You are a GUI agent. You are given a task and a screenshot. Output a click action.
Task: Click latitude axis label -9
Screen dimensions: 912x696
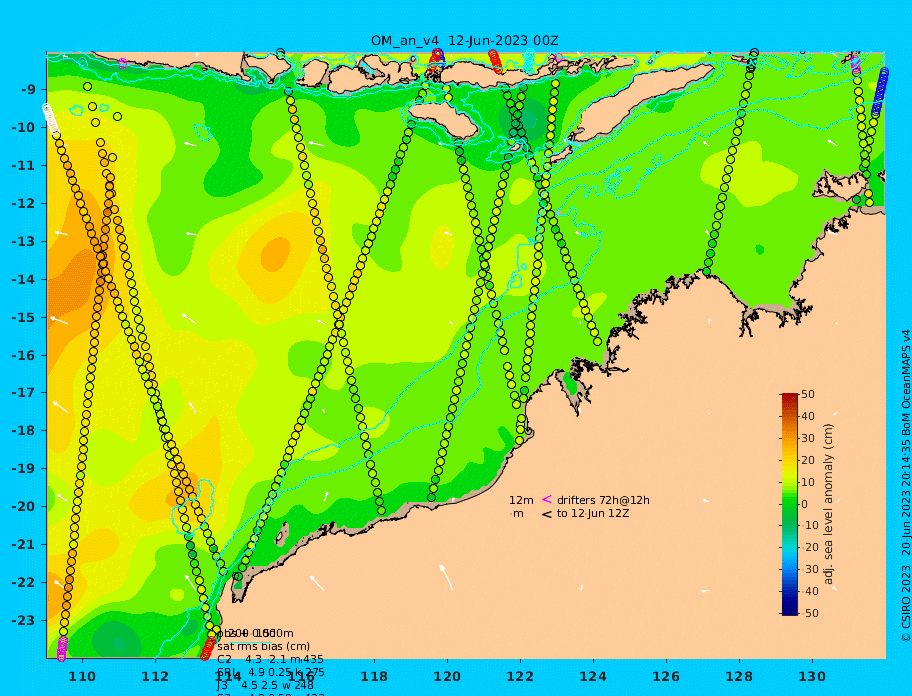(29, 90)
